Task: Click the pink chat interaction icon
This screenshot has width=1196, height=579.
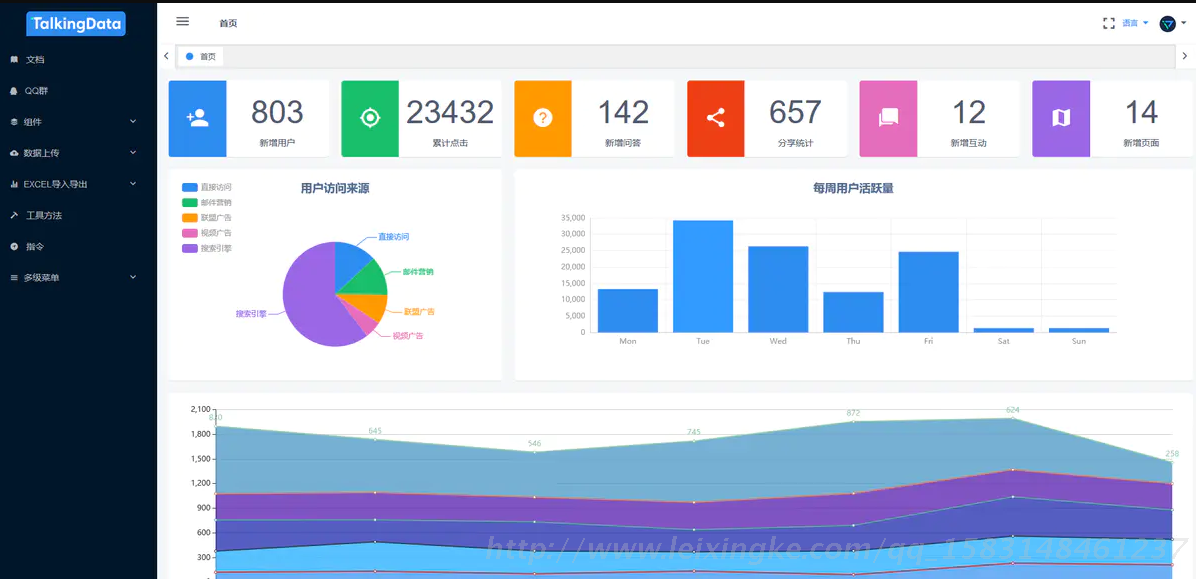Action: pyautogui.click(x=888, y=118)
